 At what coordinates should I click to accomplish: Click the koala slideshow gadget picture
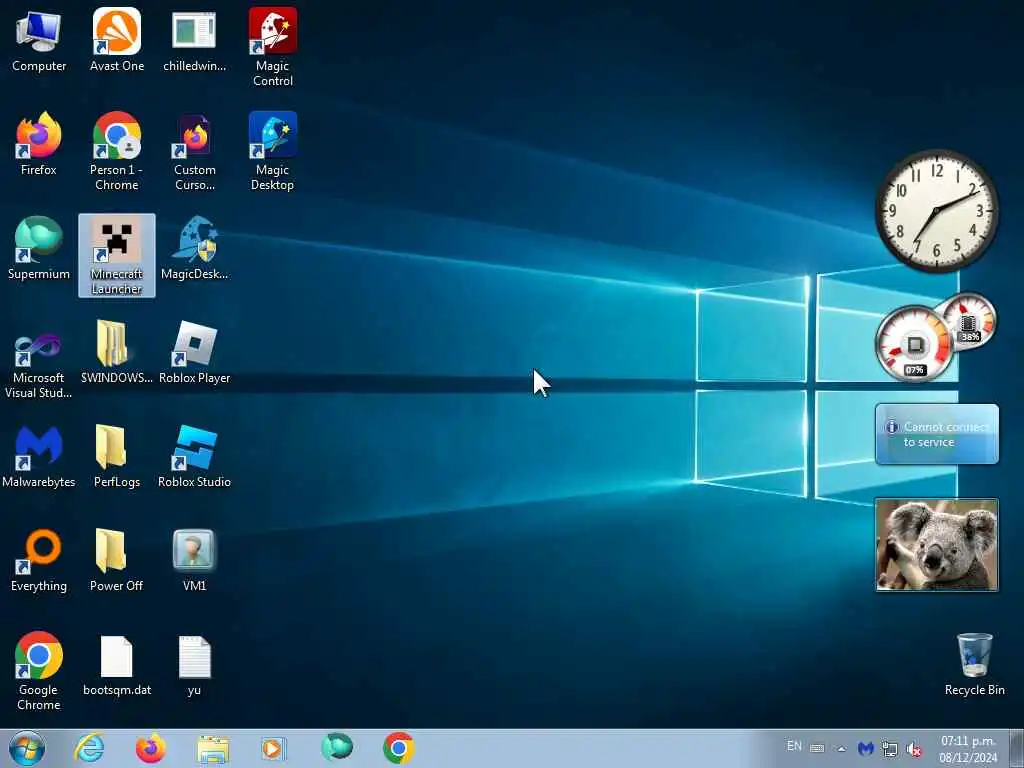click(936, 545)
